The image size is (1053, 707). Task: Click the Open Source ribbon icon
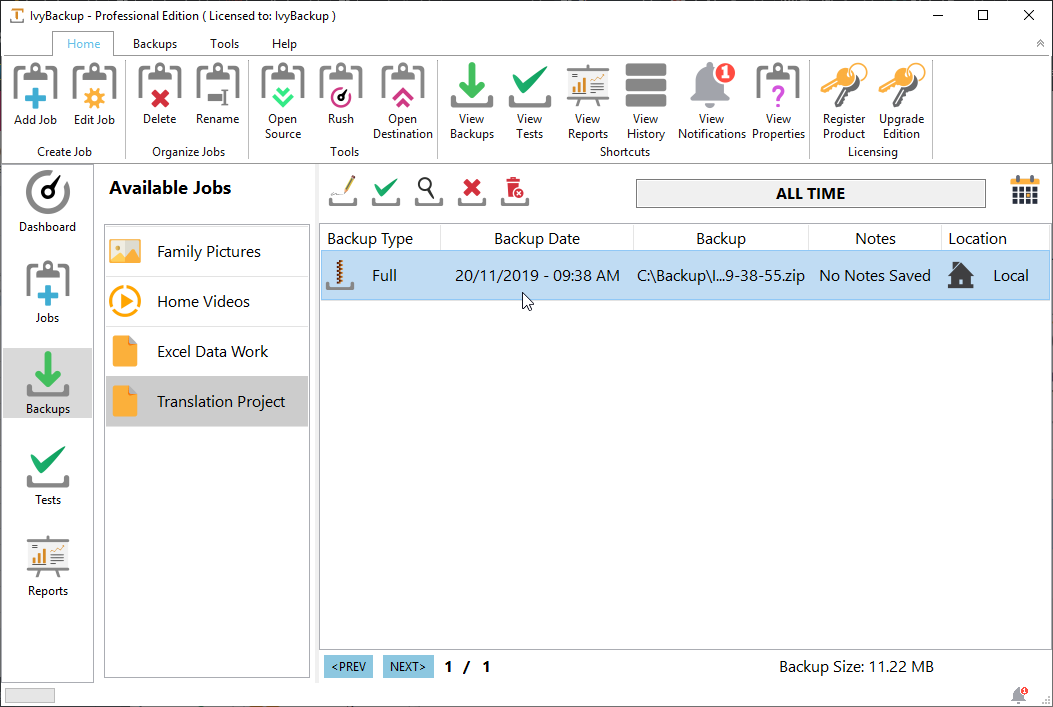tap(283, 101)
